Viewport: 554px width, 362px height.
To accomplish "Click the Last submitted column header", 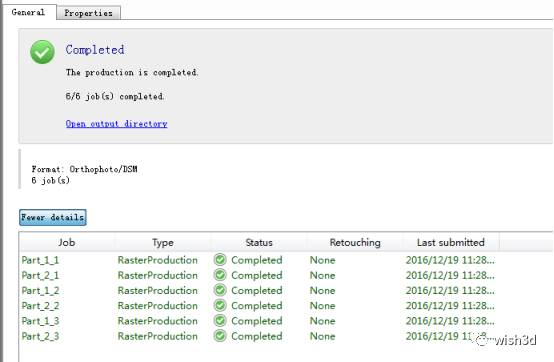I will pos(451,242).
